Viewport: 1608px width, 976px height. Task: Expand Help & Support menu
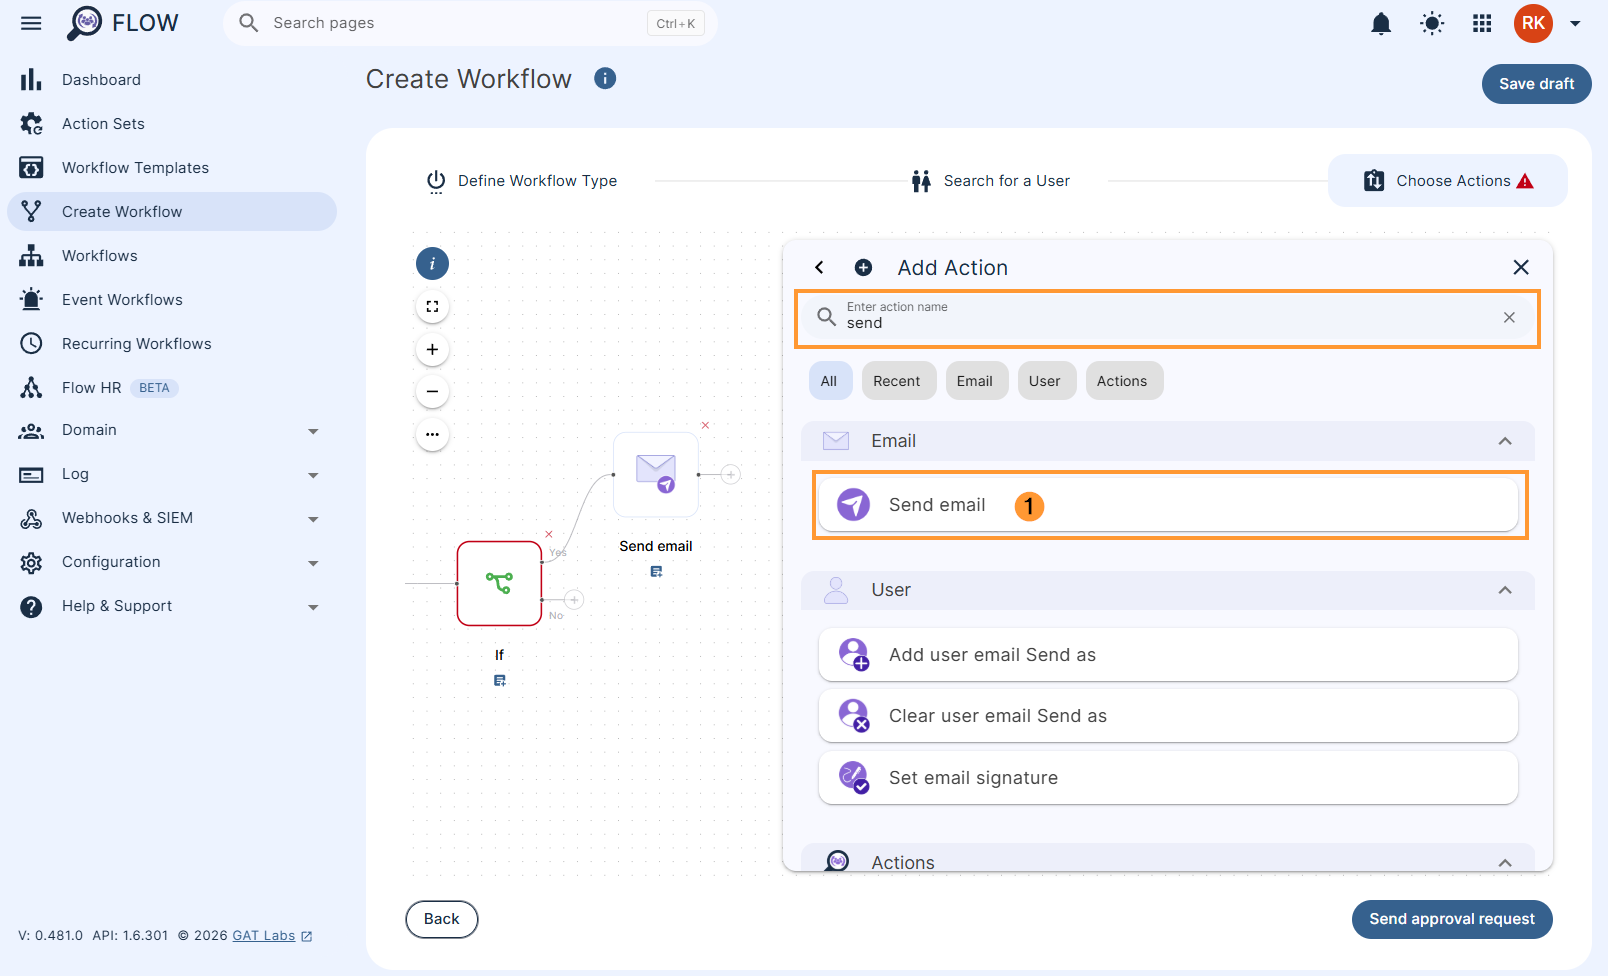tap(172, 606)
